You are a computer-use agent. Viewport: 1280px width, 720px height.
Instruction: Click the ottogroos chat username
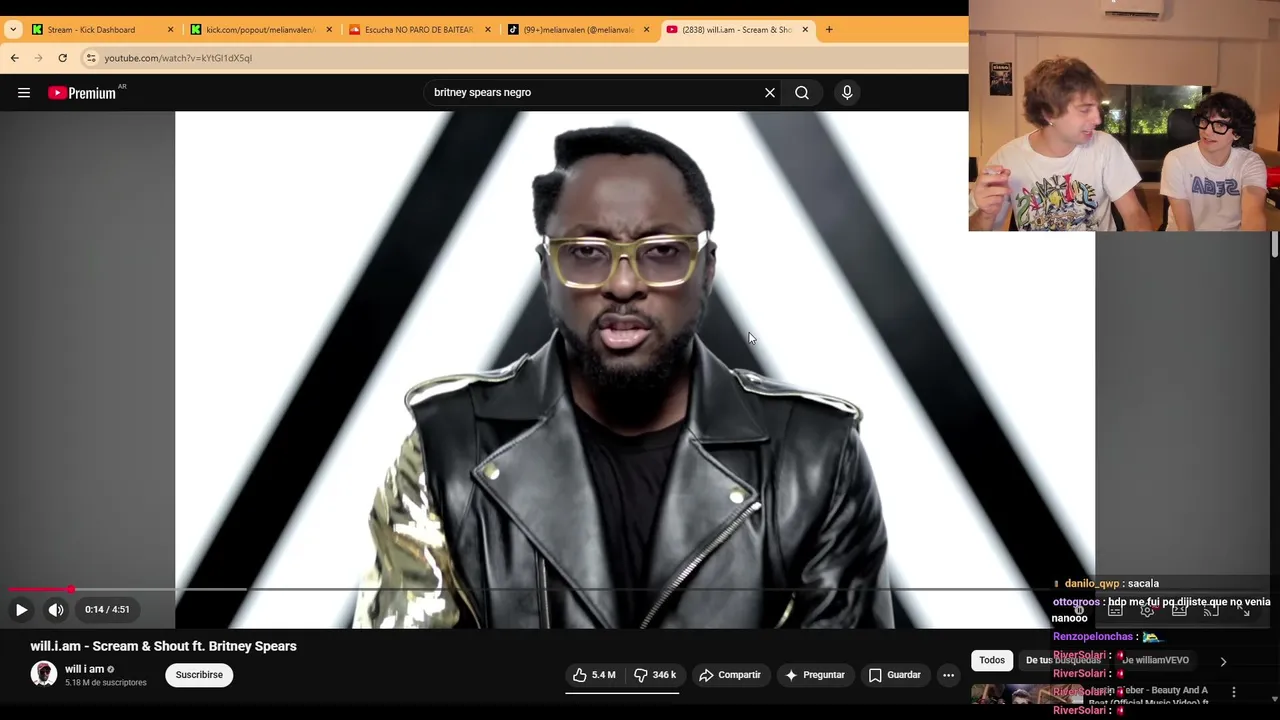coord(1076,602)
